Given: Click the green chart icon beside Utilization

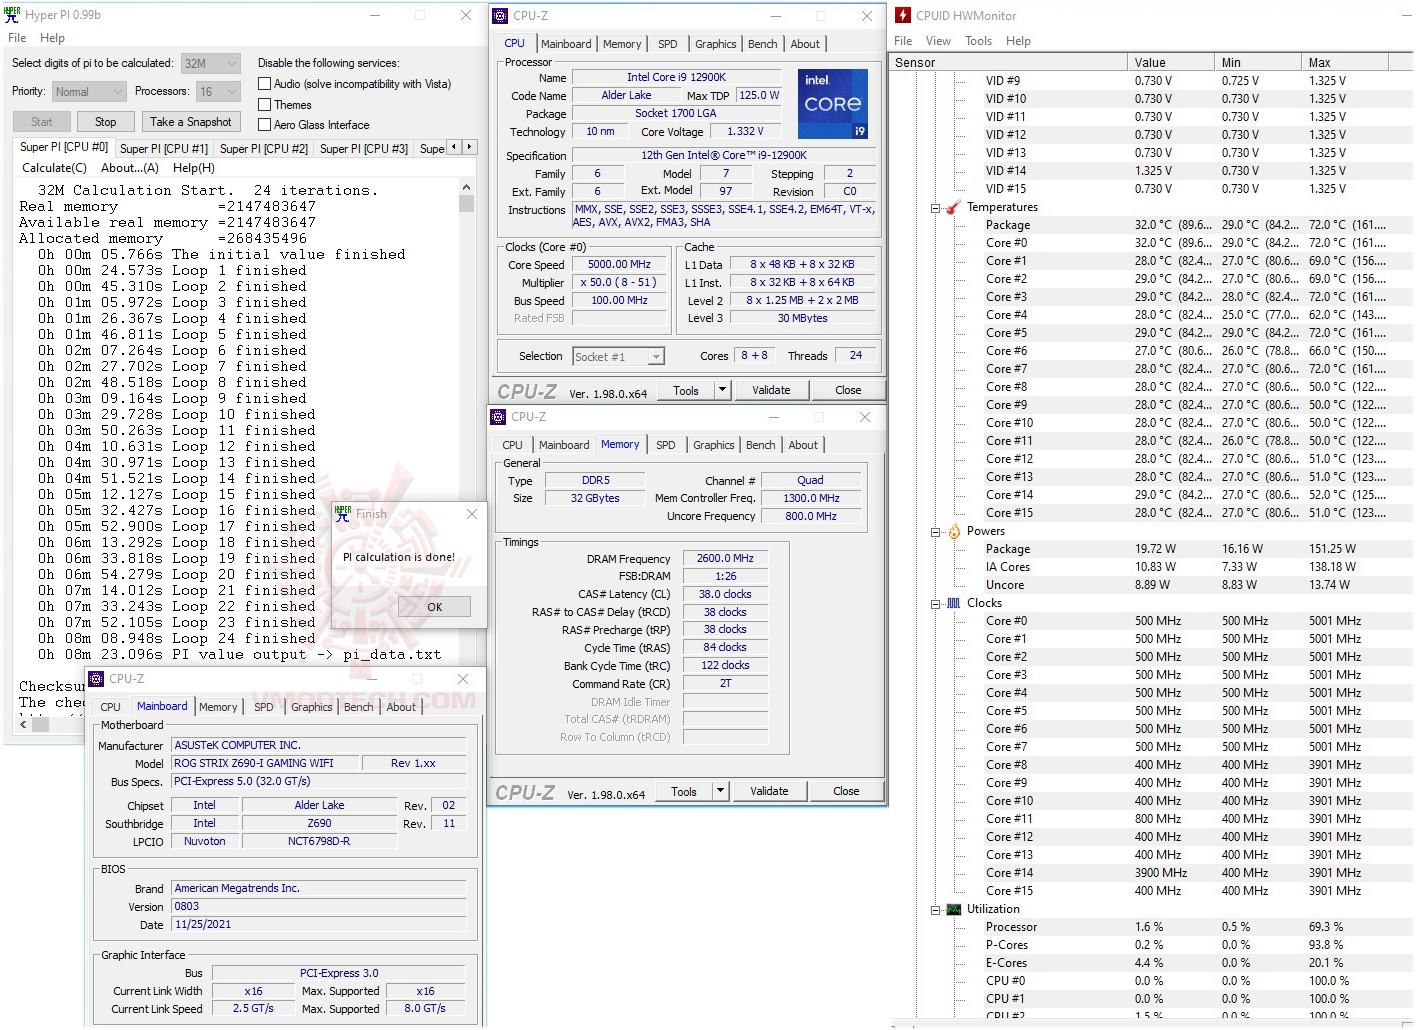Looking at the screenshot, I should pos(954,909).
